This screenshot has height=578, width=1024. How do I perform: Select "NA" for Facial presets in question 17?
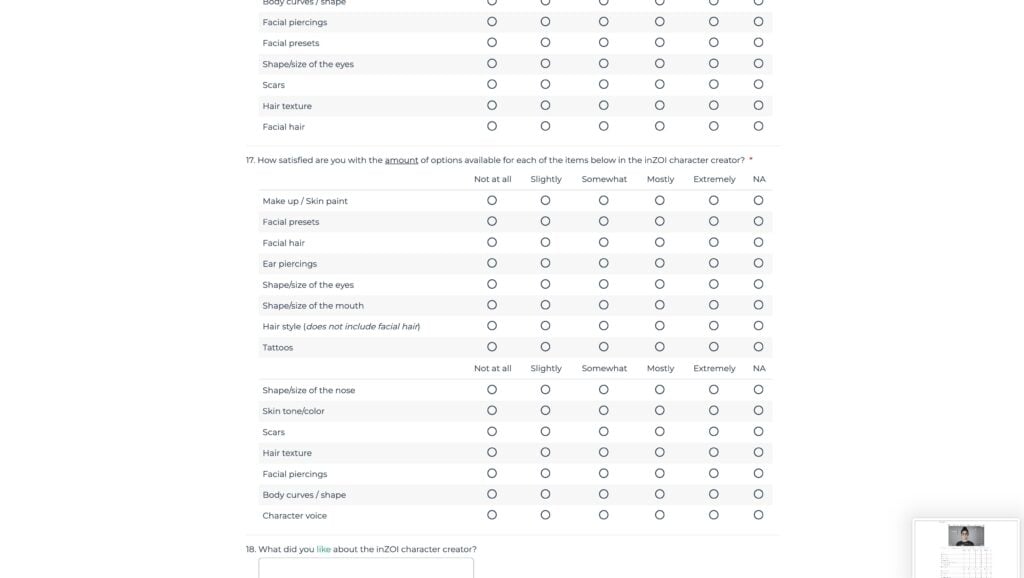click(x=759, y=221)
